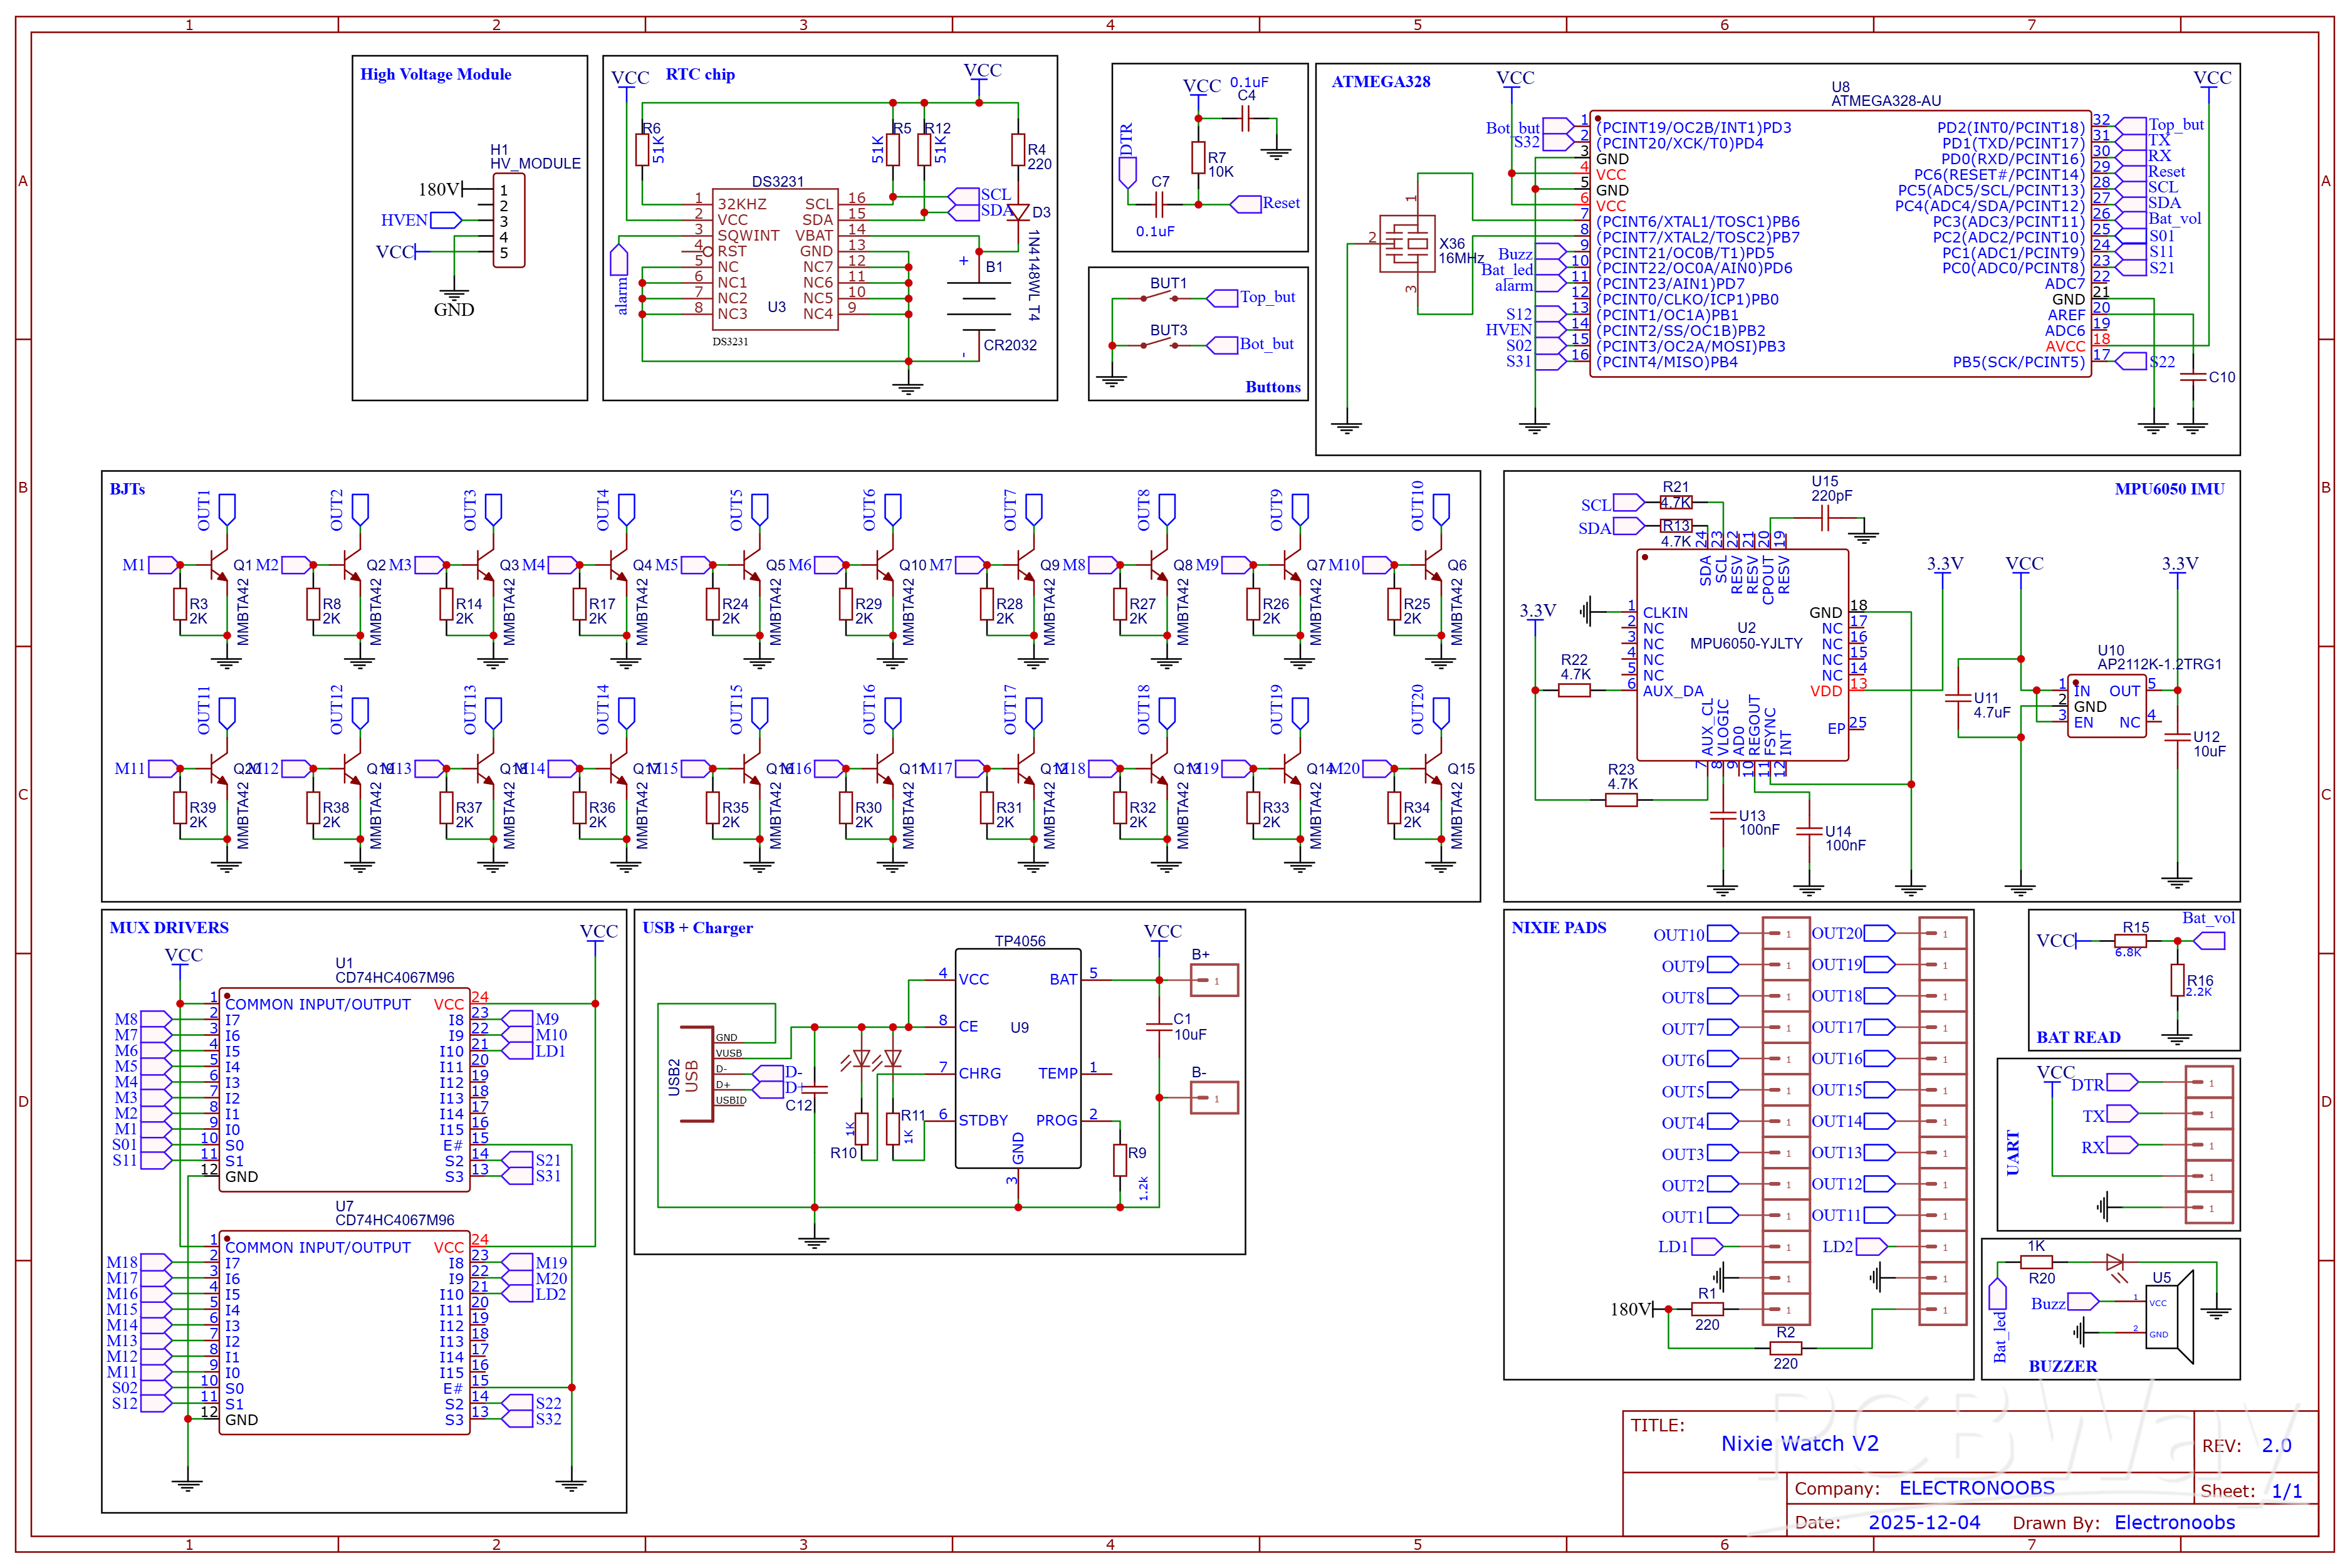Click the REV 2.0 value in title block

coord(2278,1445)
